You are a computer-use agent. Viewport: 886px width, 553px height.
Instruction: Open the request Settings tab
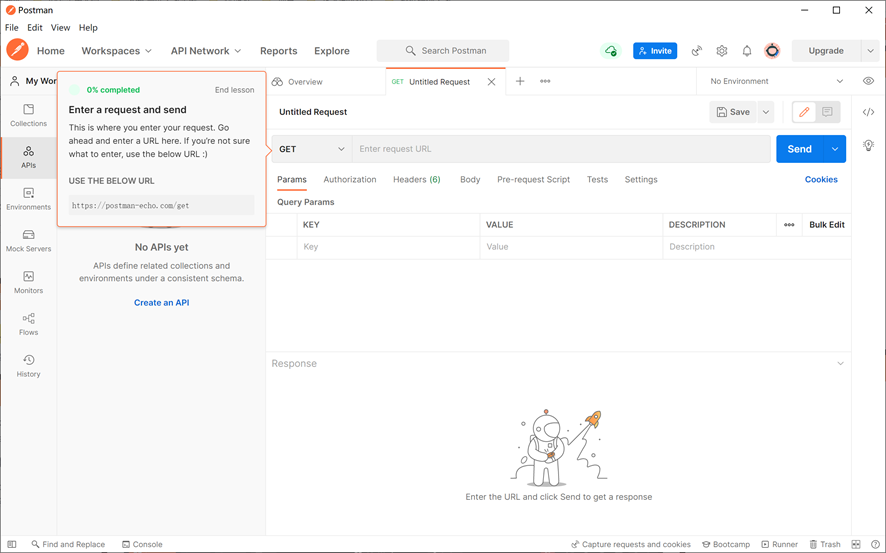(x=641, y=180)
